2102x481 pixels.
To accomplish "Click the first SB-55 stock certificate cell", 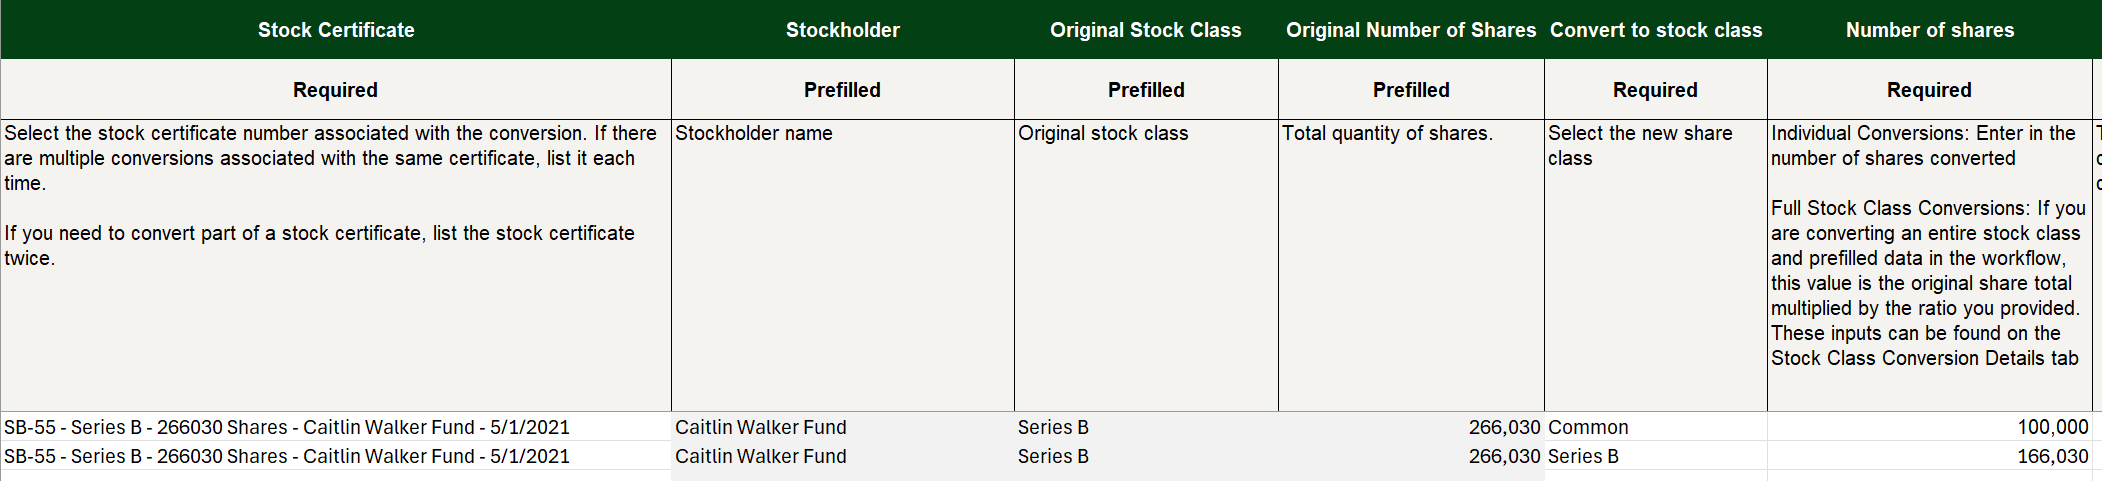I will pos(336,427).
